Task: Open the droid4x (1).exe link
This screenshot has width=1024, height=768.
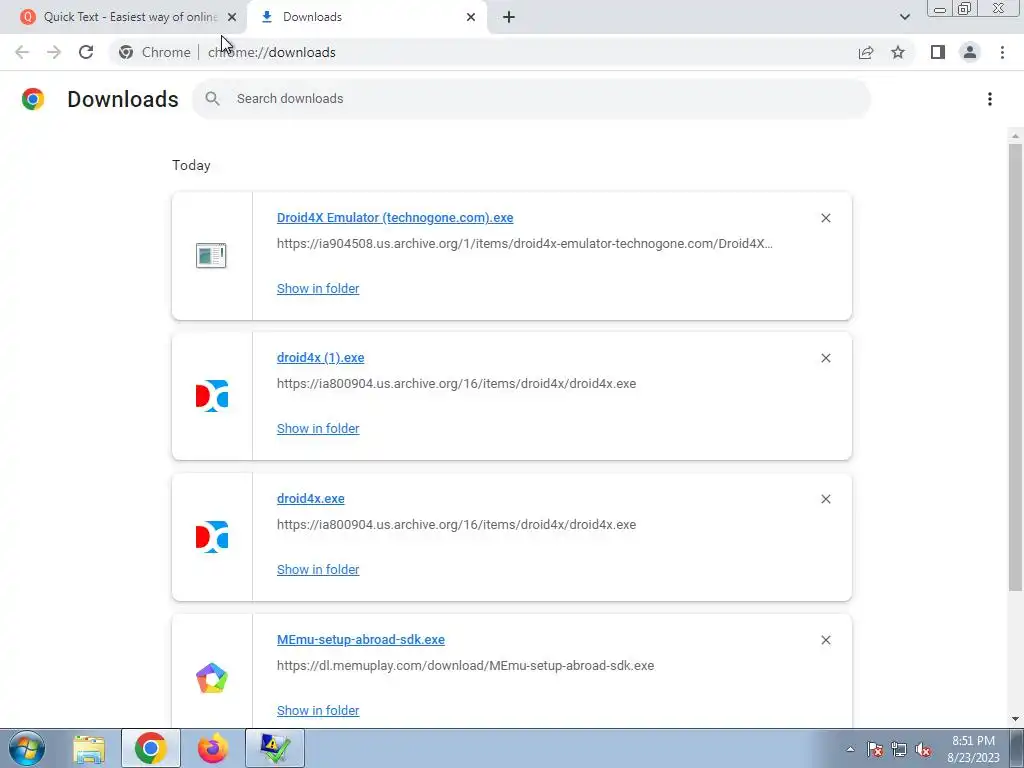Action: click(x=321, y=357)
